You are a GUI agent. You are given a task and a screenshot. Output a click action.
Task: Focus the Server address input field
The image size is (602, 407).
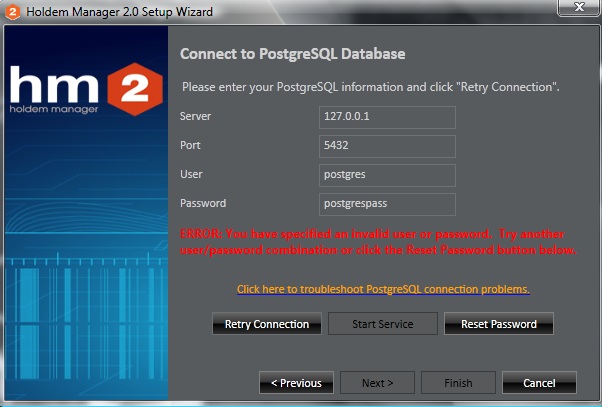[387, 117]
